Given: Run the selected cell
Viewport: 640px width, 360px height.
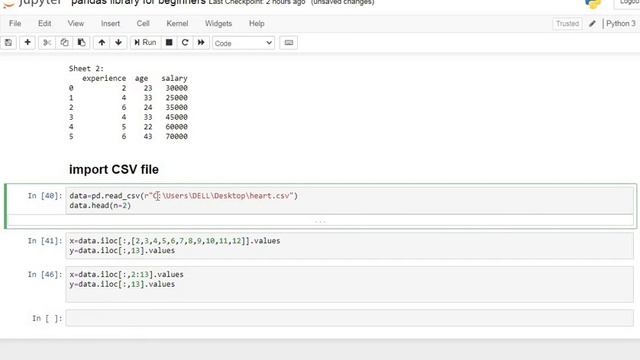Looking at the screenshot, I should point(145,42).
